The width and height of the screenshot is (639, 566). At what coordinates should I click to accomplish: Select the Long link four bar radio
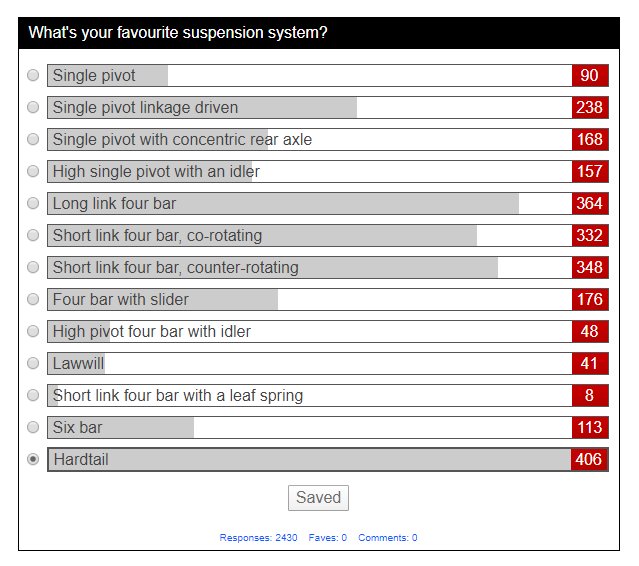point(33,203)
